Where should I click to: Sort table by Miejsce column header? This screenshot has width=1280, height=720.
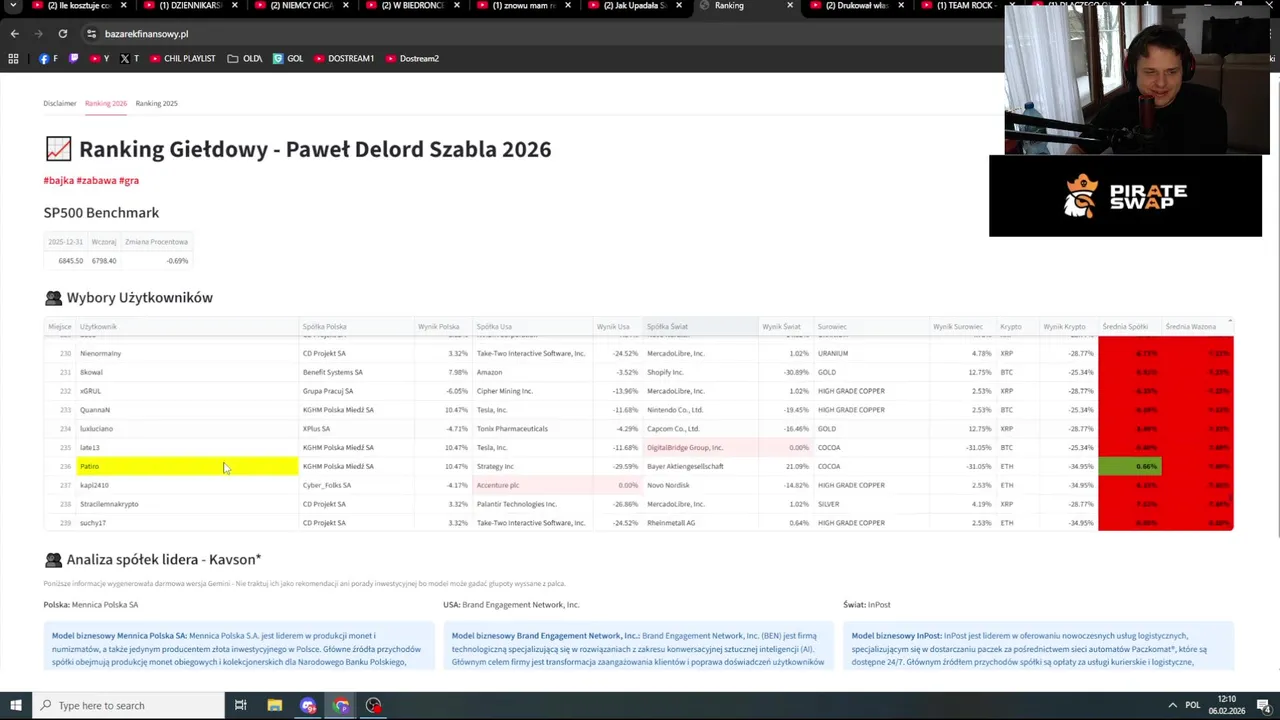[x=60, y=327]
